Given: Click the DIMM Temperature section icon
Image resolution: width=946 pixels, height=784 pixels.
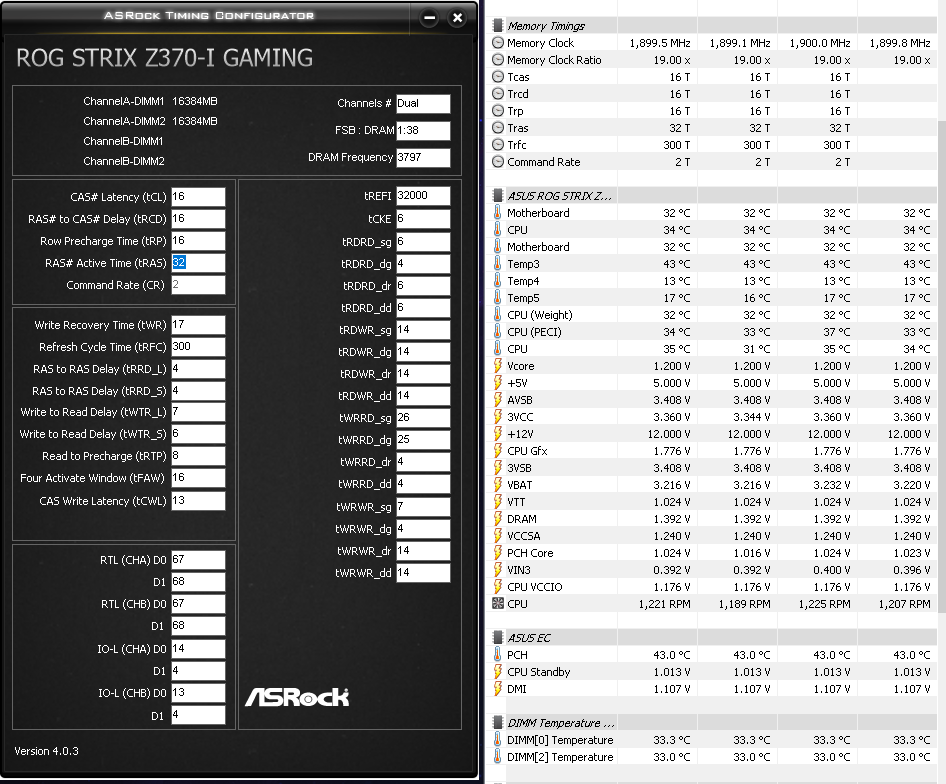Looking at the screenshot, I should click(498, 723).
